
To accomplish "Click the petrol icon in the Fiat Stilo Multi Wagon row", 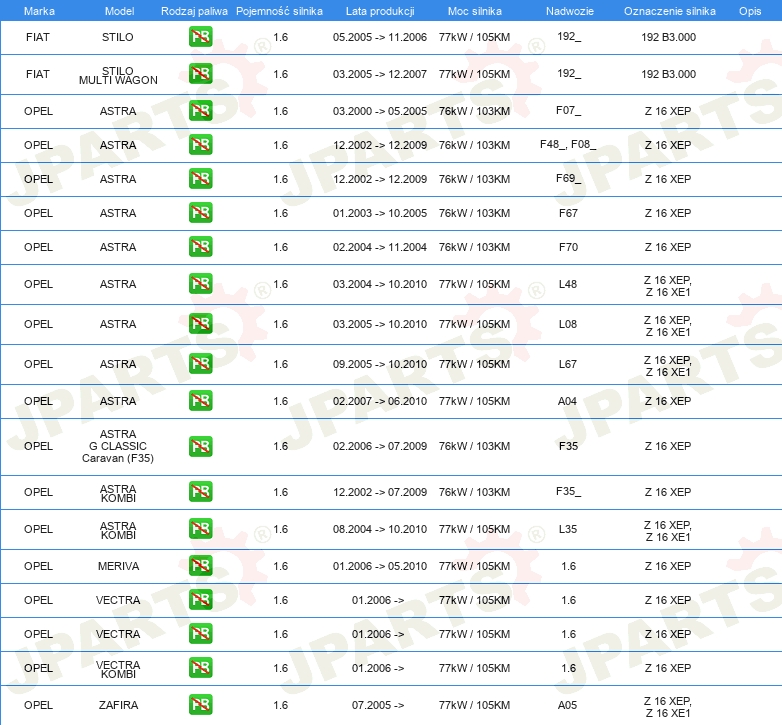I will coord(200,74).
